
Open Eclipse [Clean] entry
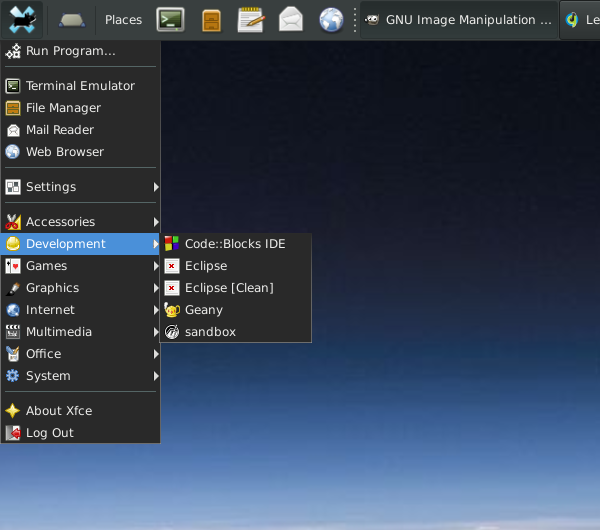click(228, 288)
